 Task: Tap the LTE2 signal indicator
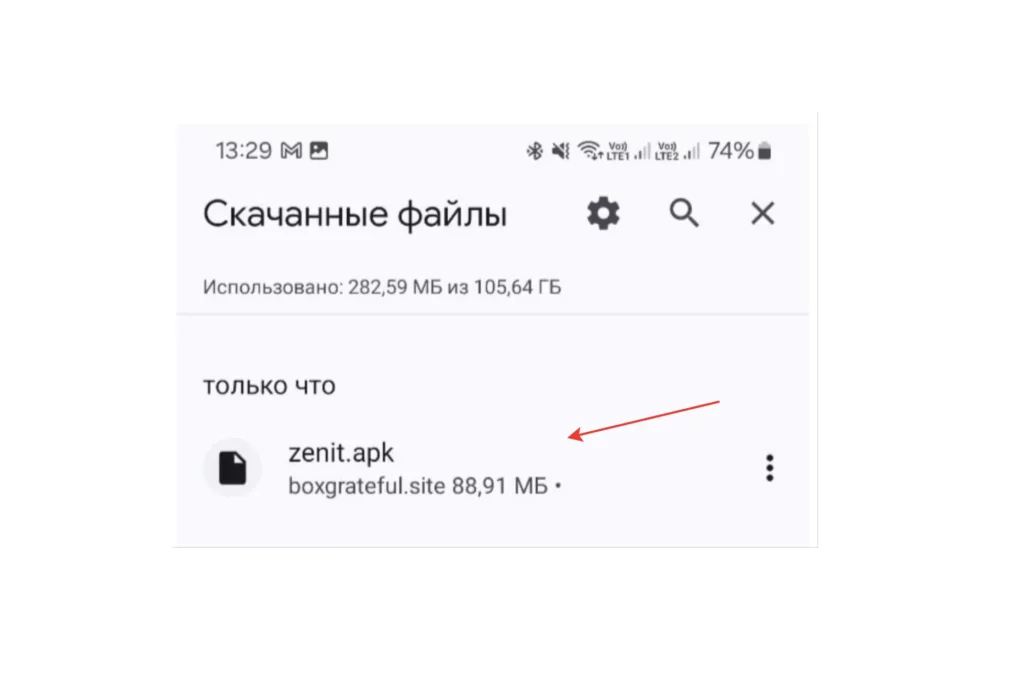(x=677, y=151)
